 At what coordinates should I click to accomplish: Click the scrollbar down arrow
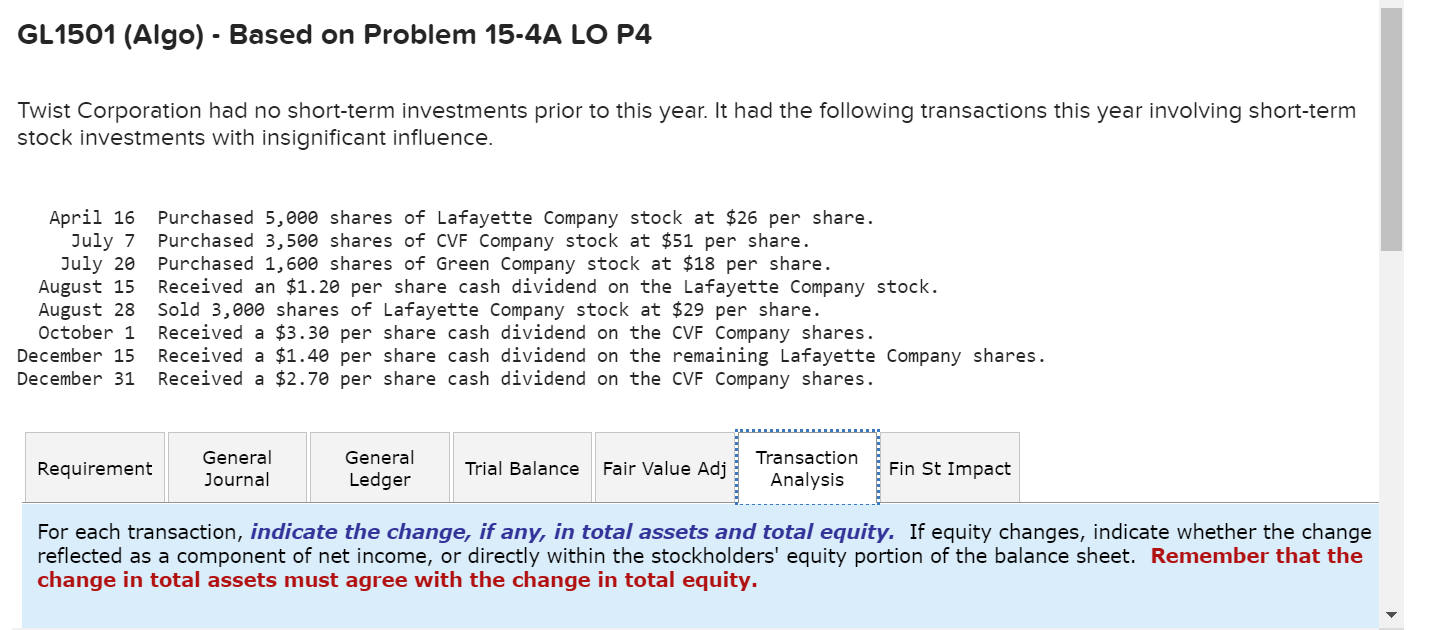[1393, 613]
